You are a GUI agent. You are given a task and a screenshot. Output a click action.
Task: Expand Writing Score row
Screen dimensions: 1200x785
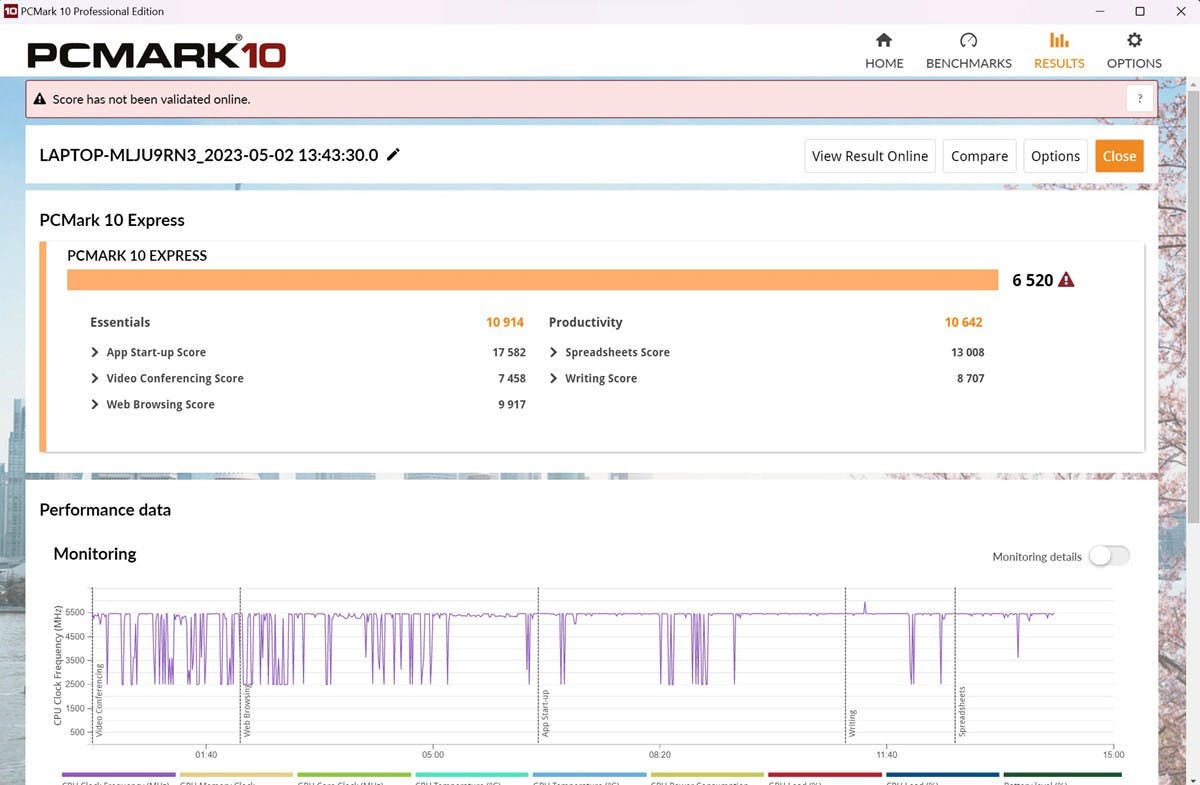pyautogui.click(x=554, y=378)
